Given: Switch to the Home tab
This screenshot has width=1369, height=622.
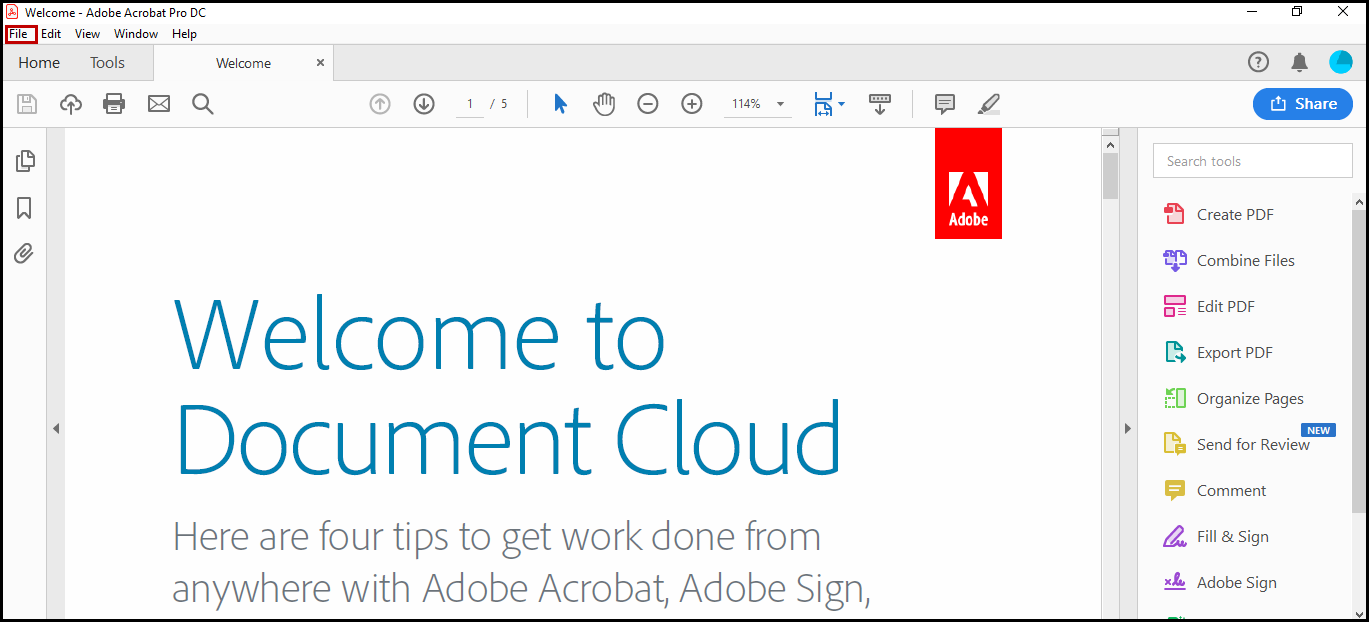Looking at the screenshot, I should (39, 62).
